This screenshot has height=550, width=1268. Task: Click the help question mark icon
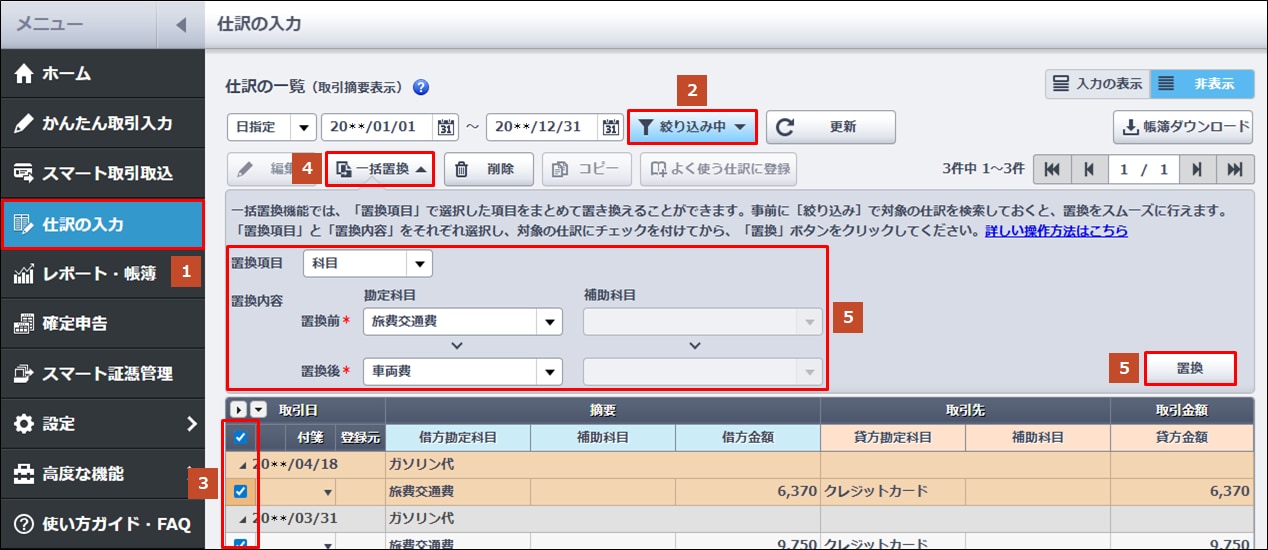(421, 87)
